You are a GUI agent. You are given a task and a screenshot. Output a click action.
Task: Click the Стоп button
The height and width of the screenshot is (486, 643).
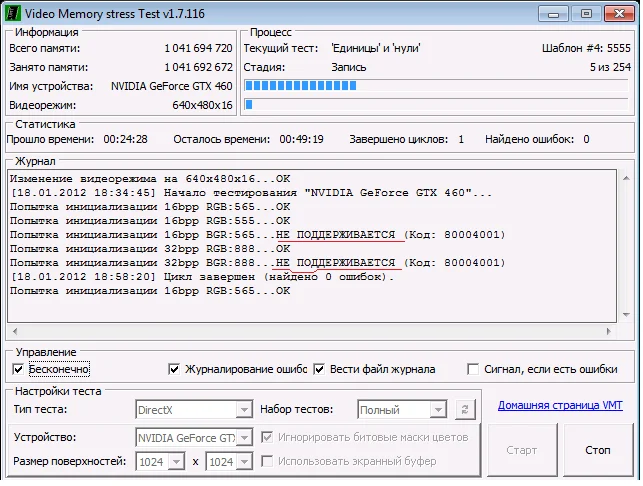click(x=597, y=450)
